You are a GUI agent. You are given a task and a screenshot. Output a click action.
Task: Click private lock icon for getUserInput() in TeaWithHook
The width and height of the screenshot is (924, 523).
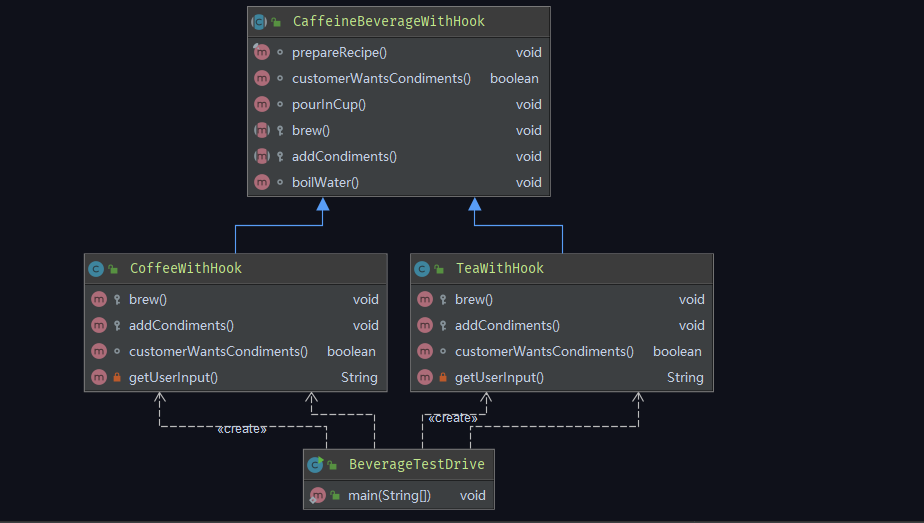coord(443,377)
